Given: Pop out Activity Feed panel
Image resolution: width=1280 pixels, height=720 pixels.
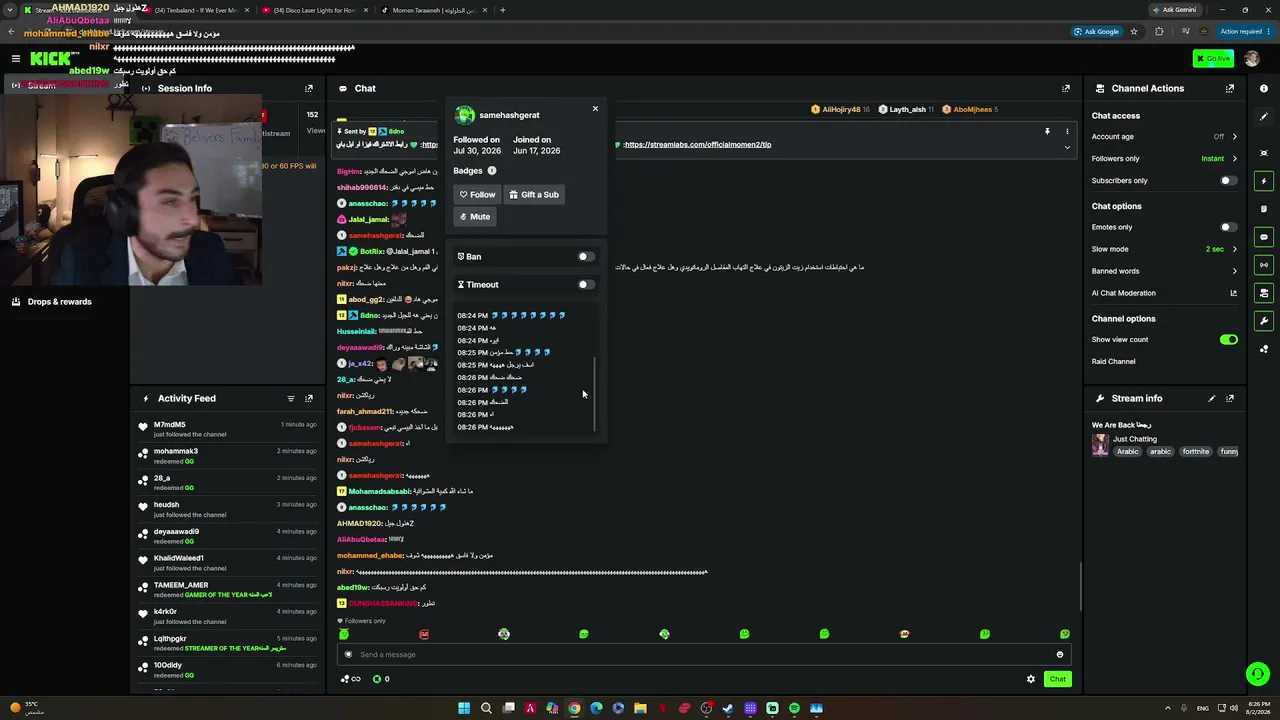Looking at the screenshot, I should tap(309, 399).
